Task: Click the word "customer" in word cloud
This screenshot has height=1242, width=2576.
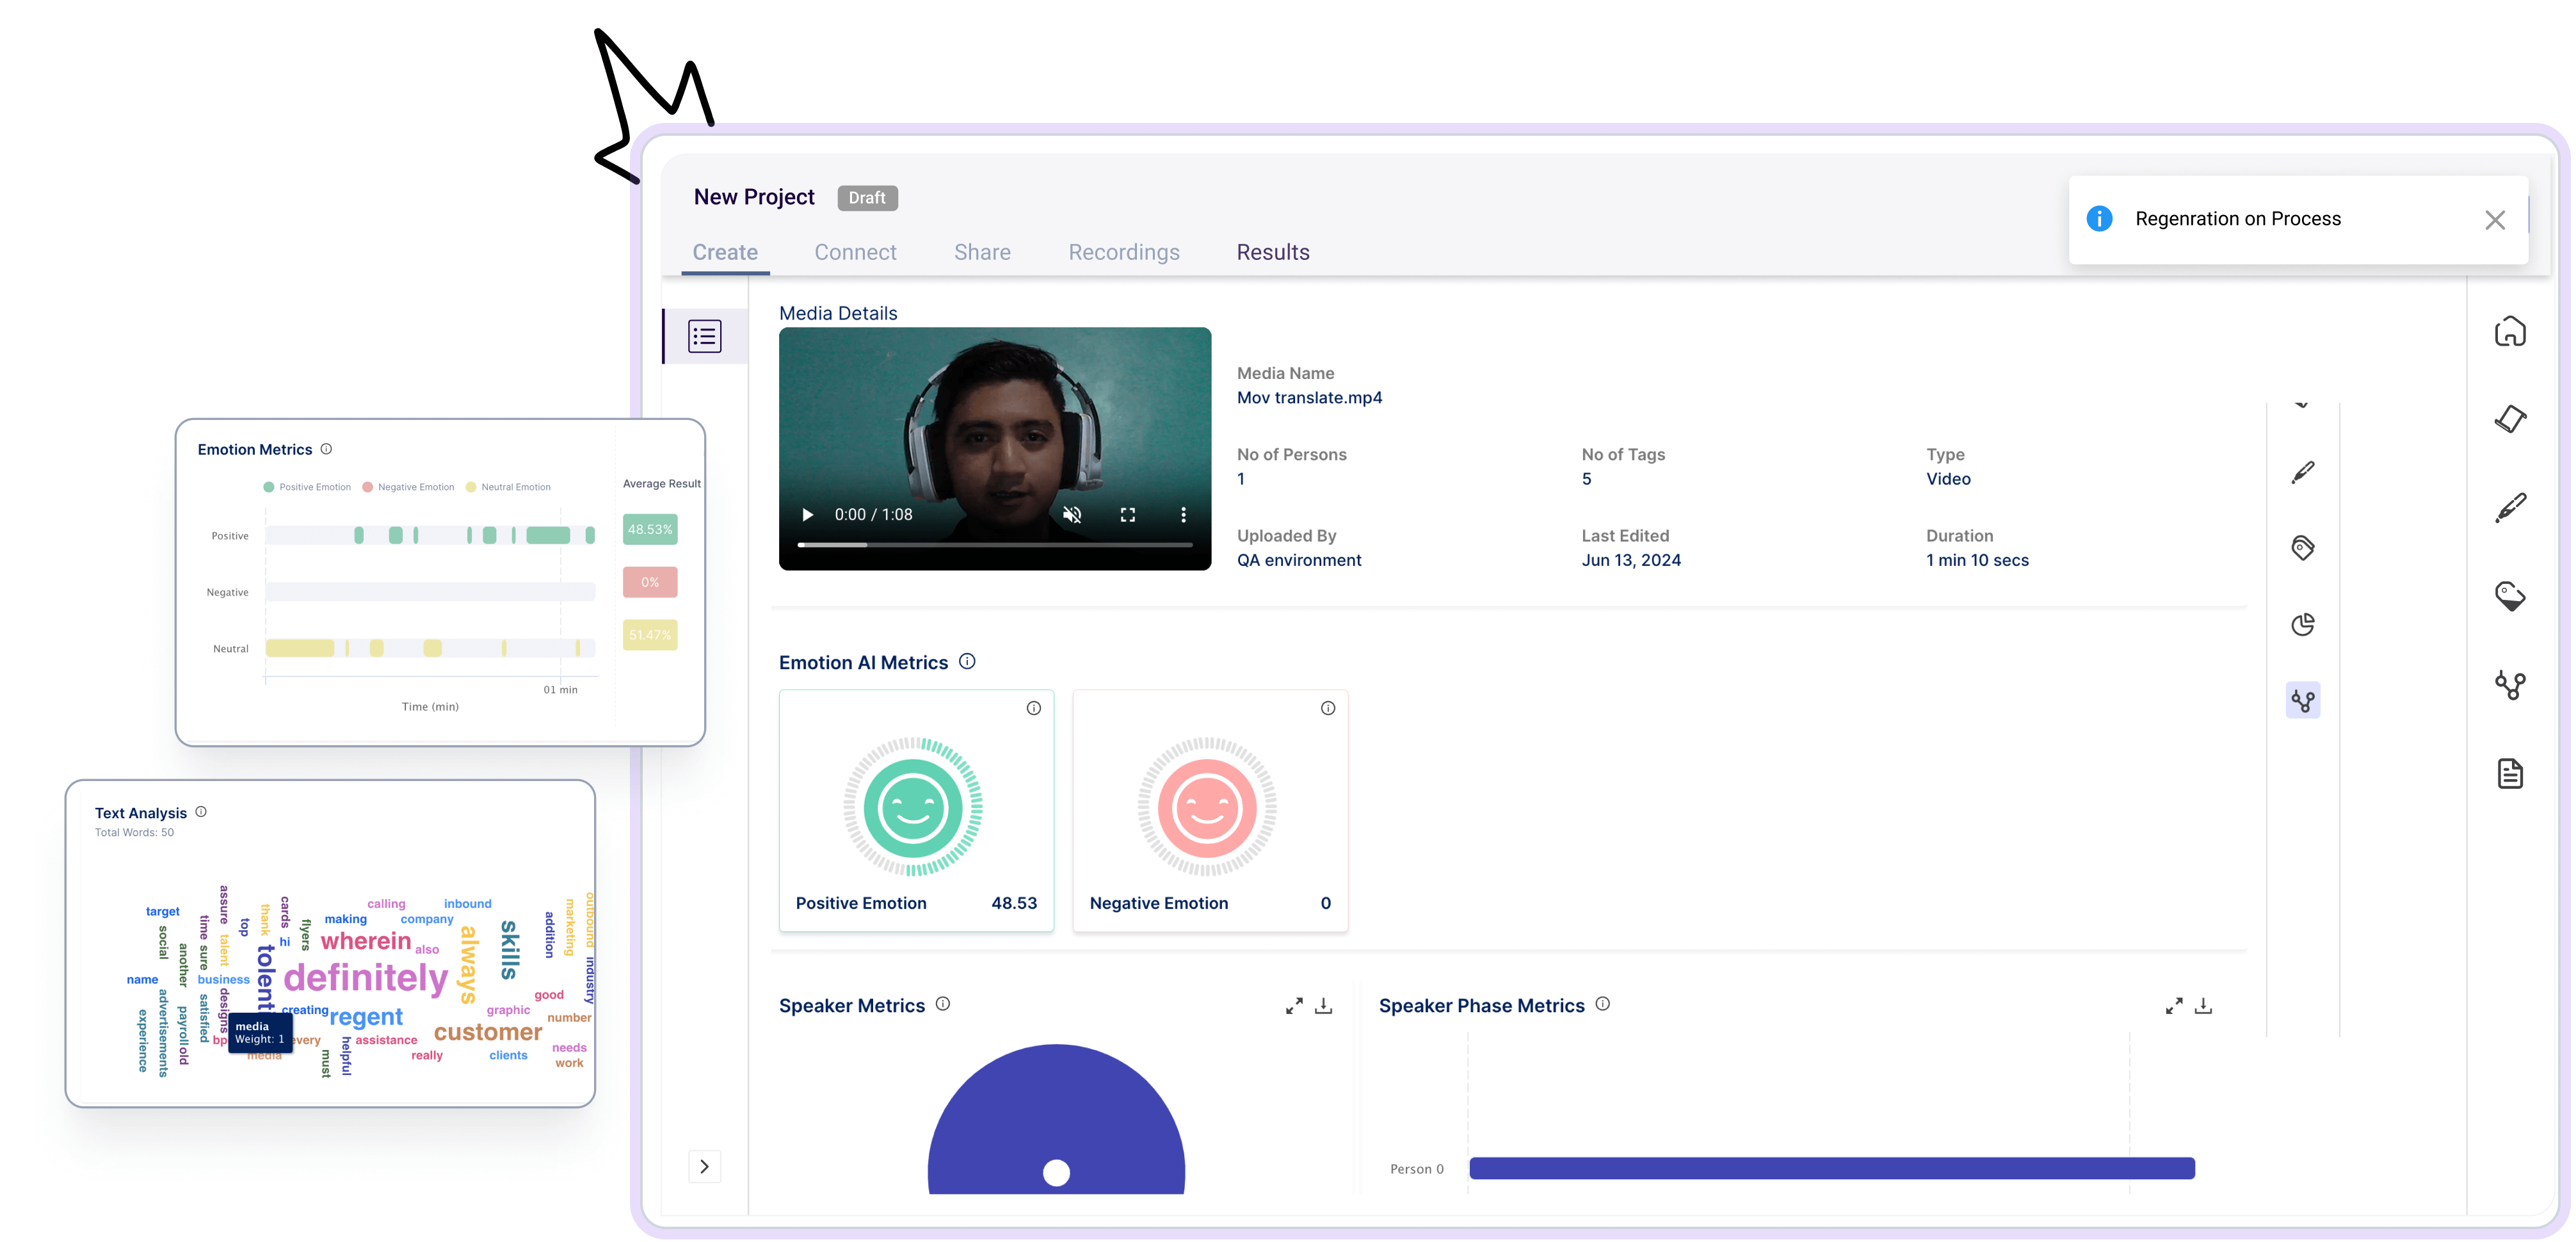Action: 488,1032
